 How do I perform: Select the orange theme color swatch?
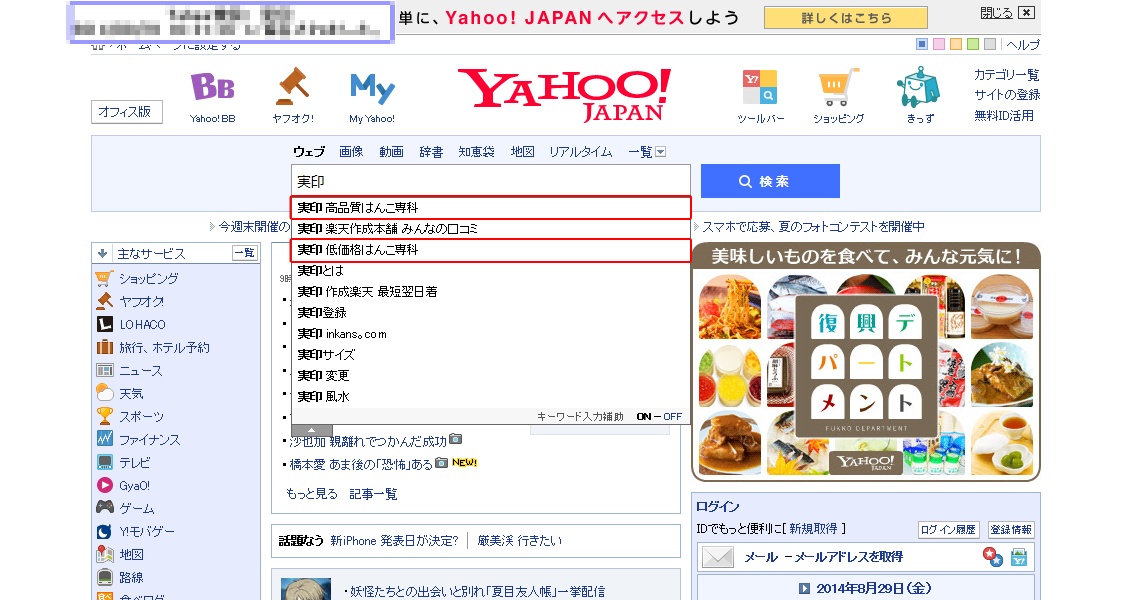(x=956, y=45)
